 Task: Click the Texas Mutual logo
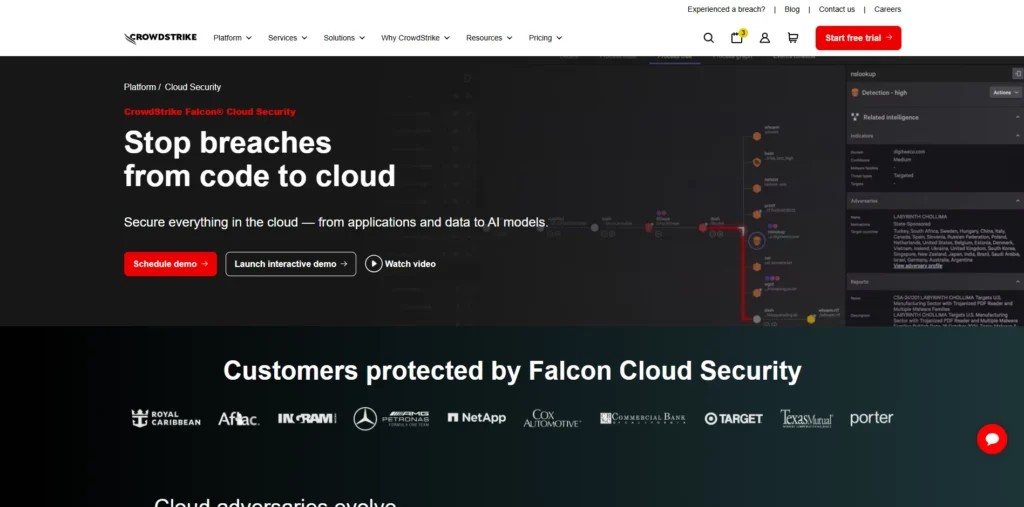(807, 418)
